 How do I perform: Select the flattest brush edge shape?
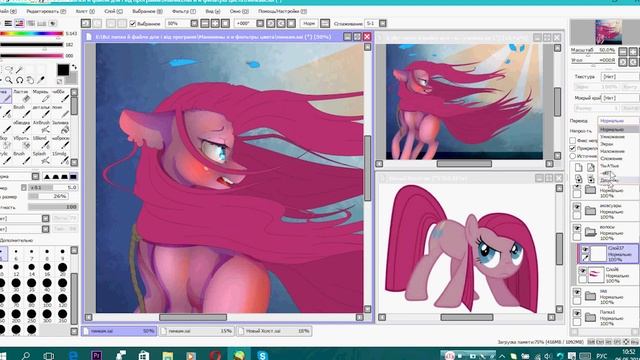point(73,176)
